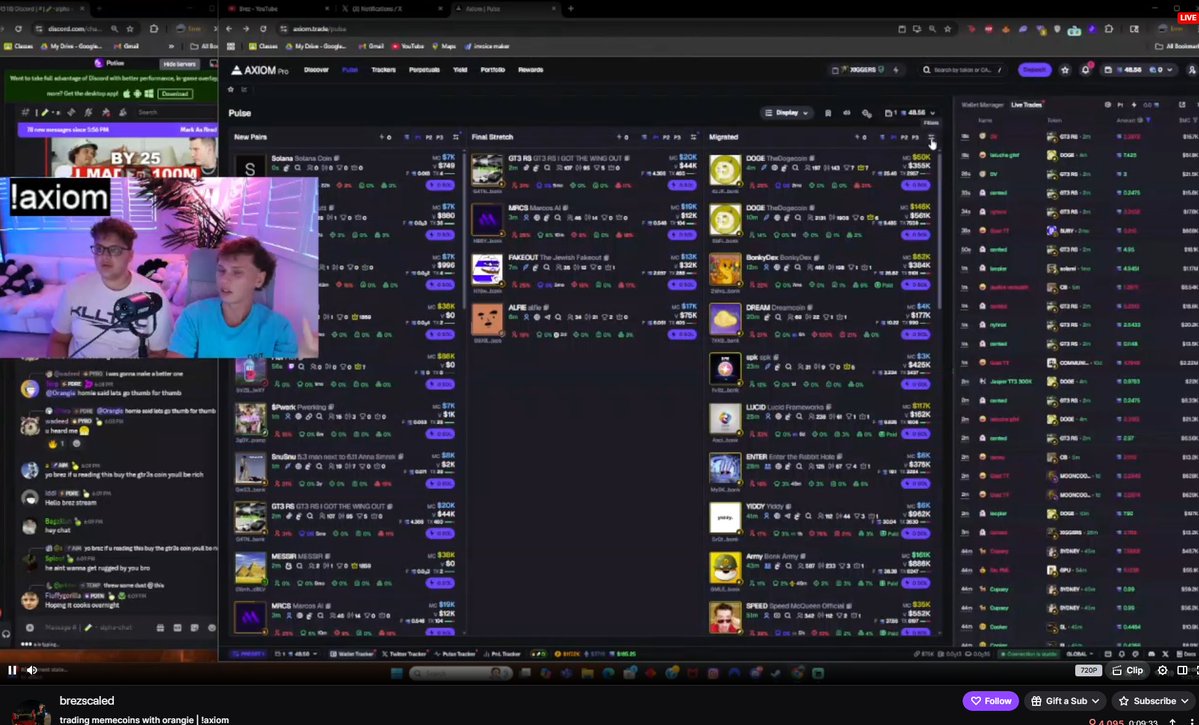Mute the stream volume
The width and height of the screenshot is (1199, 725).
31,670
